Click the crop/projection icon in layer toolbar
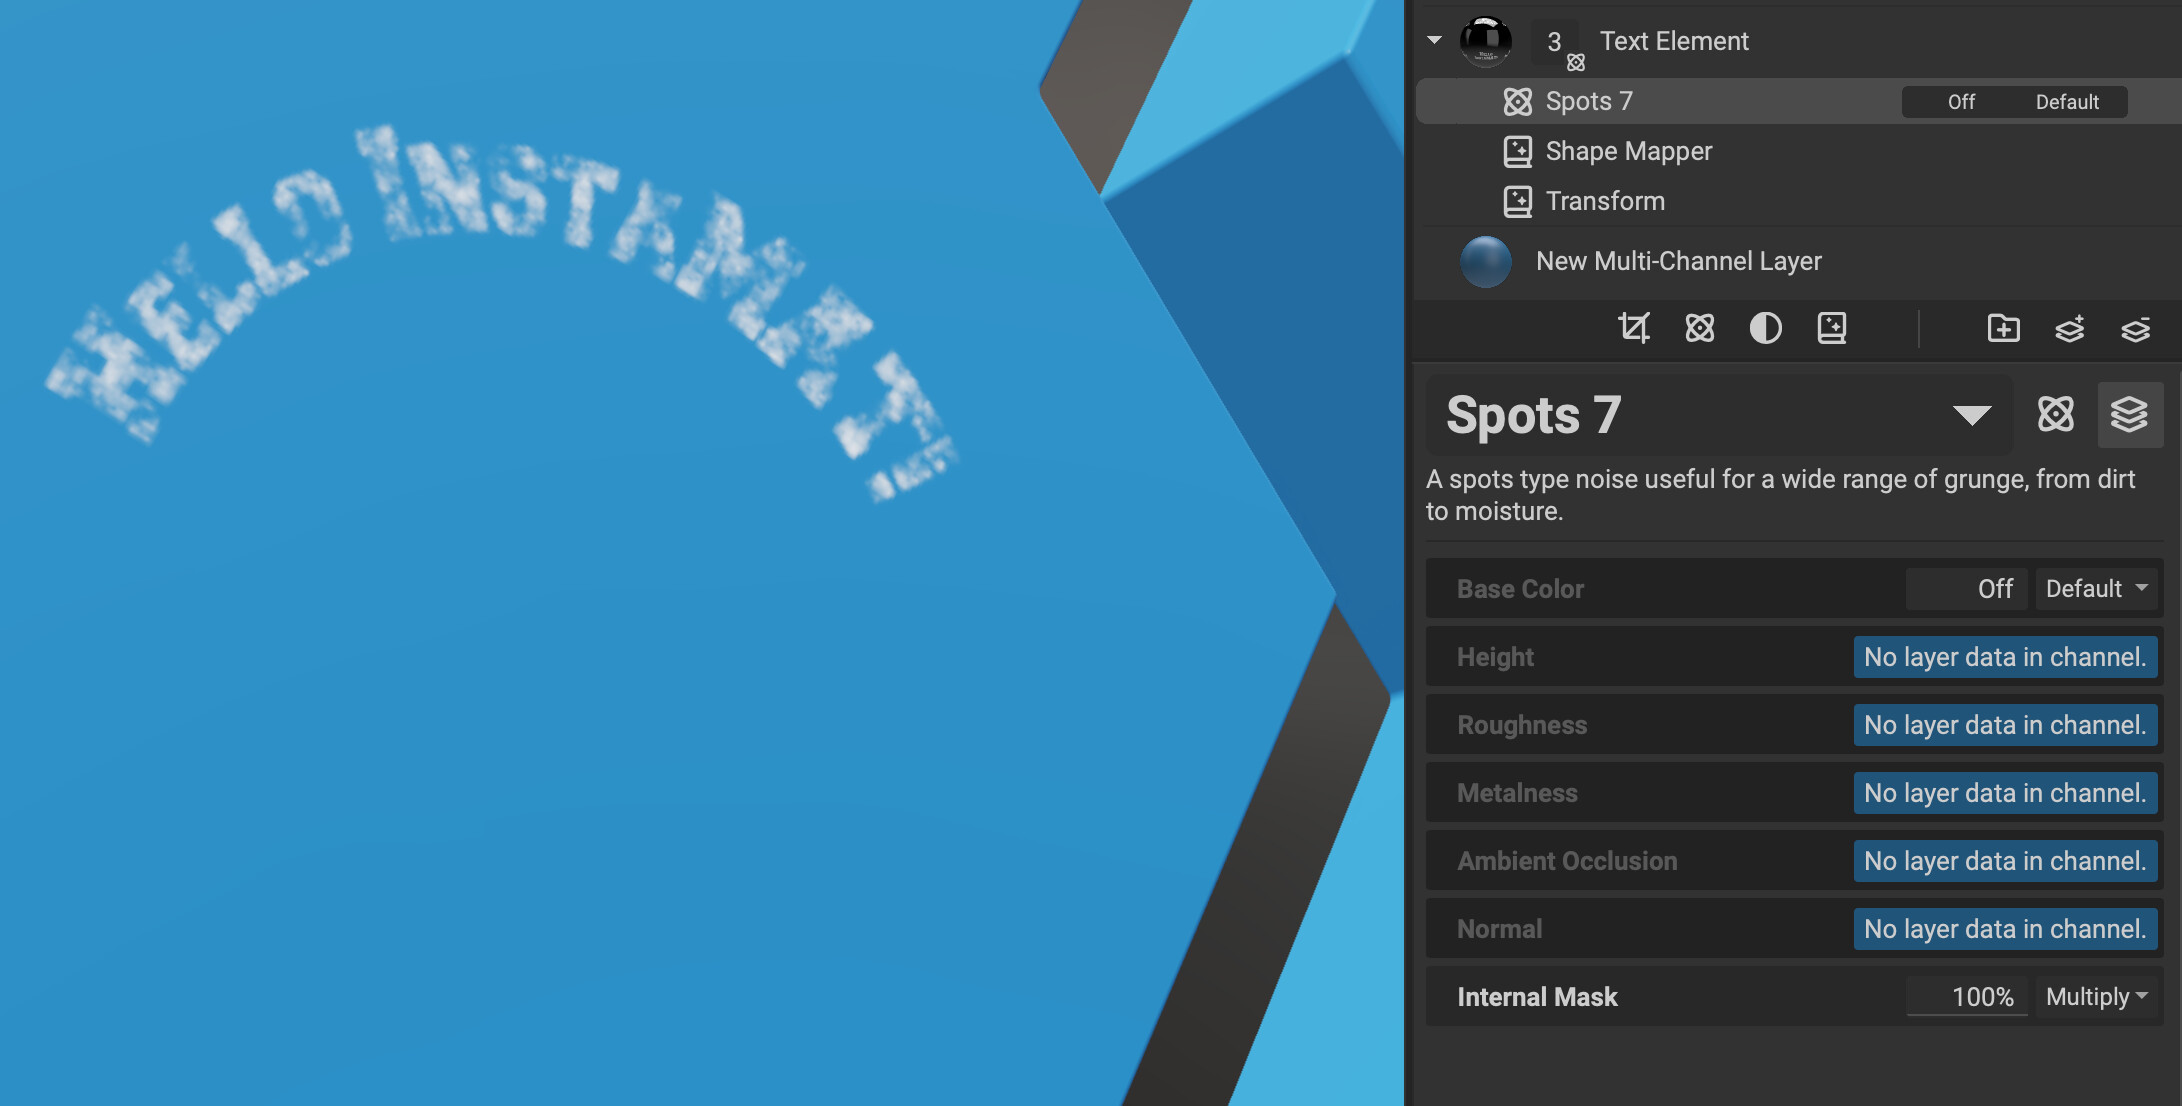 1634,328
